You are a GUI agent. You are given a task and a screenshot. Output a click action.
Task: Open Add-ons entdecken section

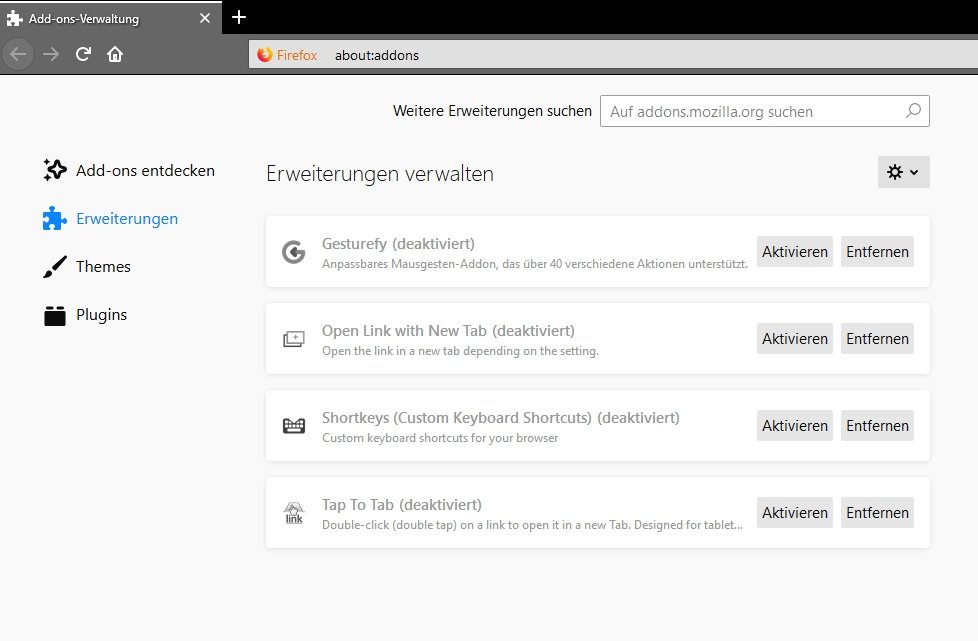tap(129, 170)
